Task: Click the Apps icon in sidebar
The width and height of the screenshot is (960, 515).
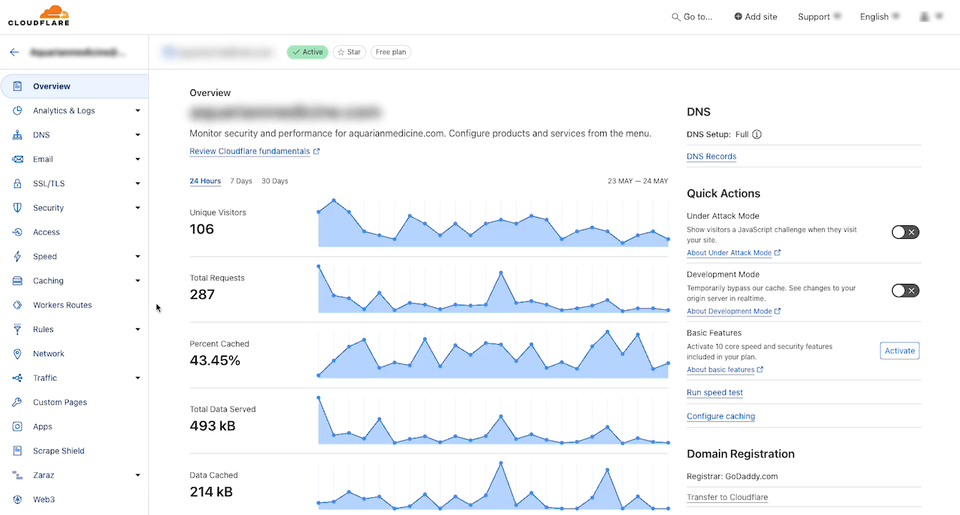Action: 18,427
